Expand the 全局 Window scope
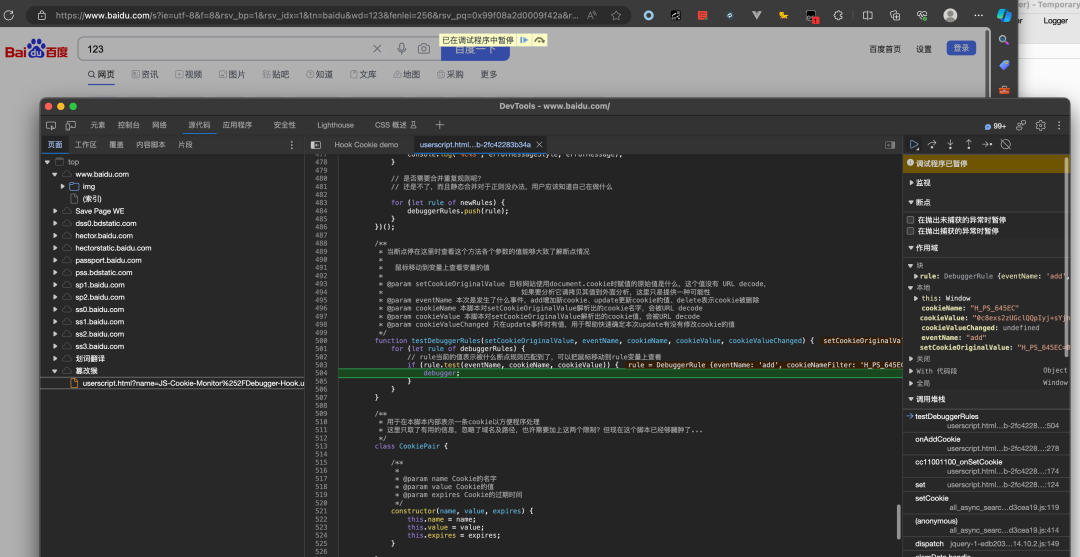 [x=911, y=383]
